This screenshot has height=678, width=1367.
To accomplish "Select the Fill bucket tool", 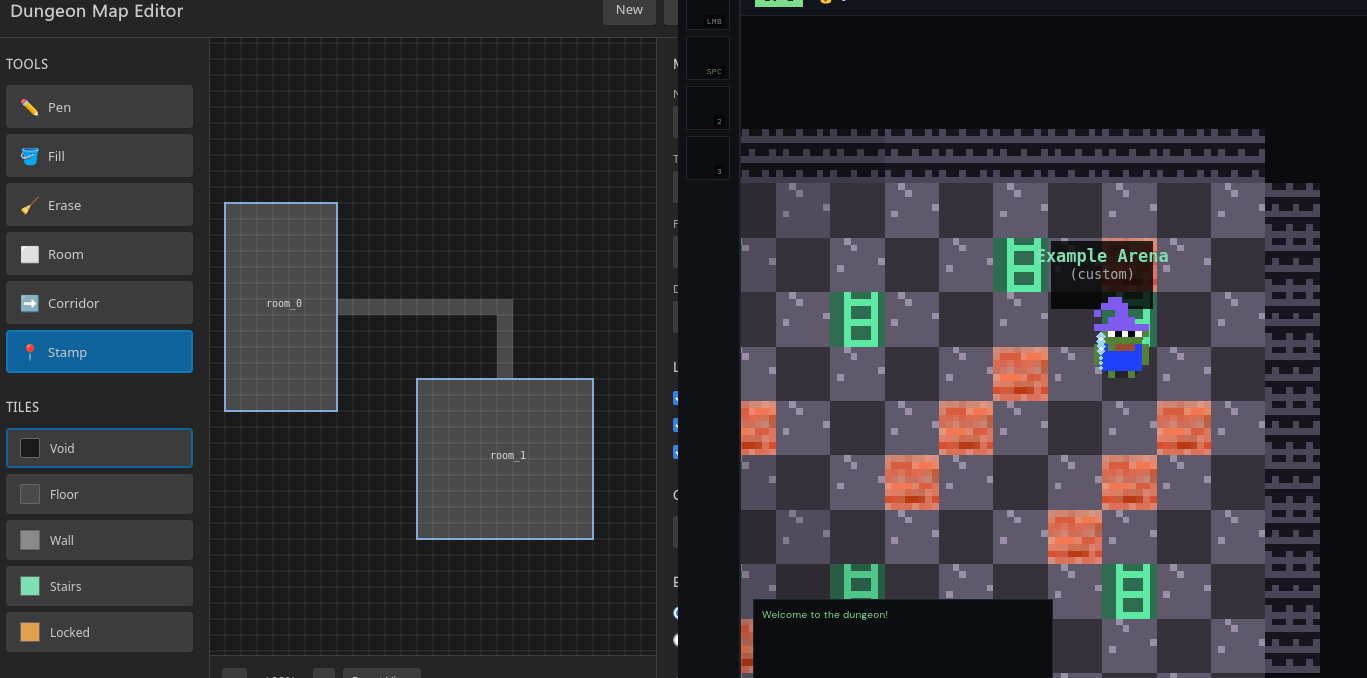I will (99, 156).
